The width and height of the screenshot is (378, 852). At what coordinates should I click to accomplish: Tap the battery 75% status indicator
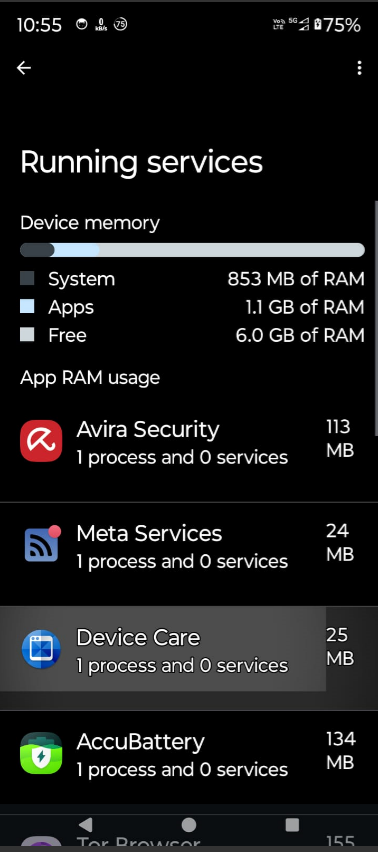[337, 24]
